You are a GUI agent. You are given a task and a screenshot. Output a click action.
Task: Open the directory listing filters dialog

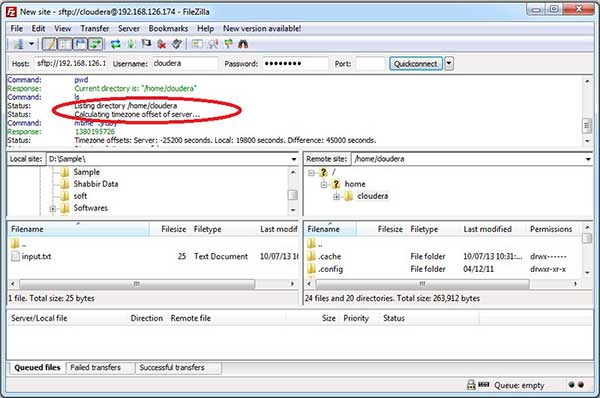[x=197, y=44]
